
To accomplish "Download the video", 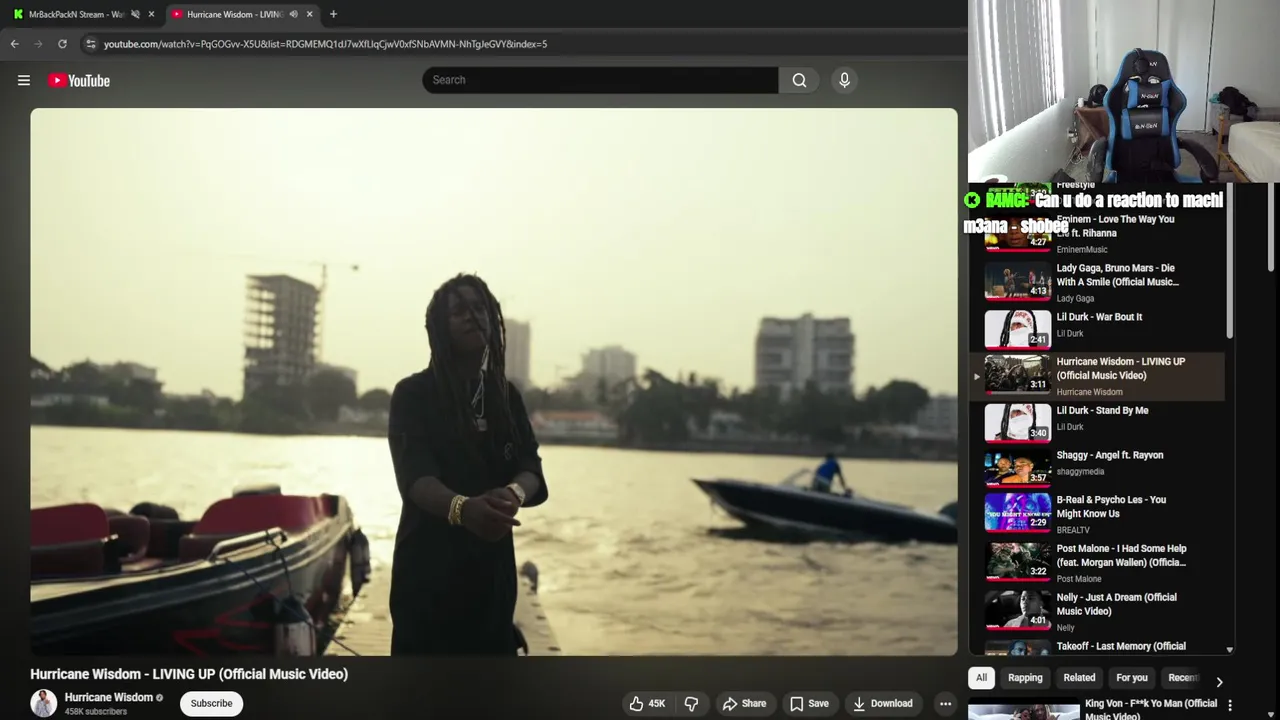I will point(882,703).
